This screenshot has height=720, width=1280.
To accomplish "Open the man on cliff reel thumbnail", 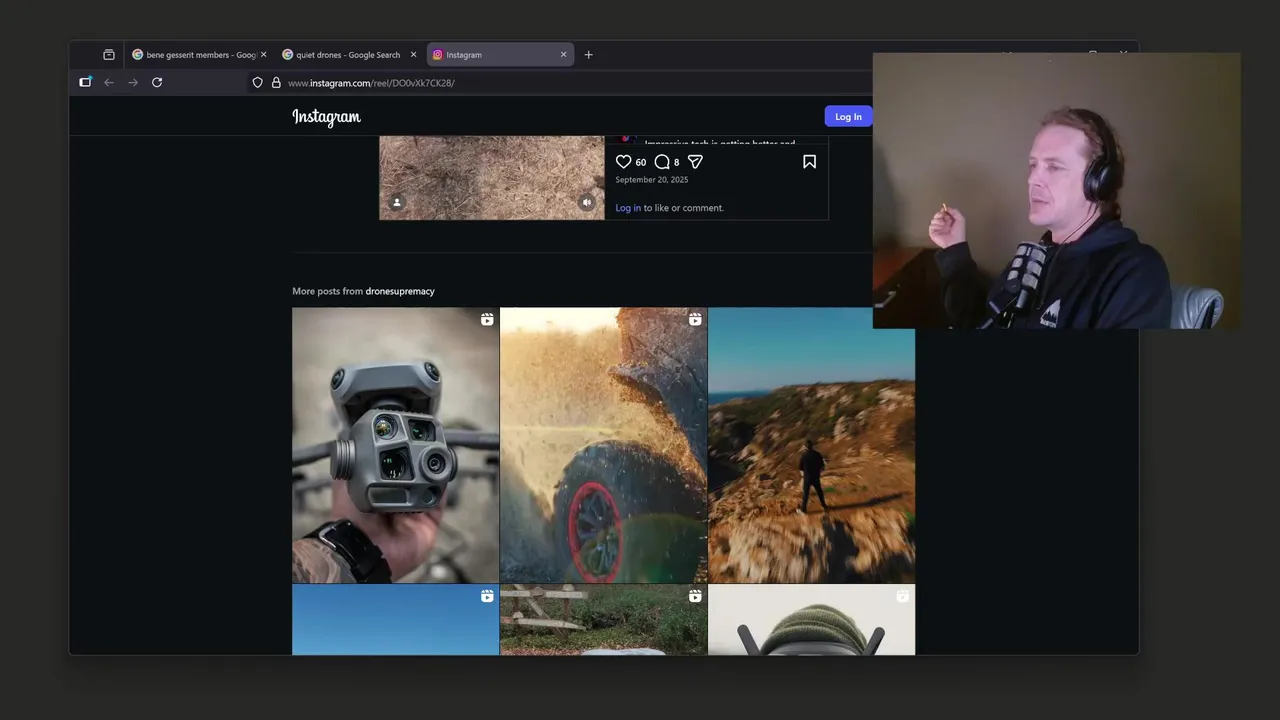I will pos(811,445).
